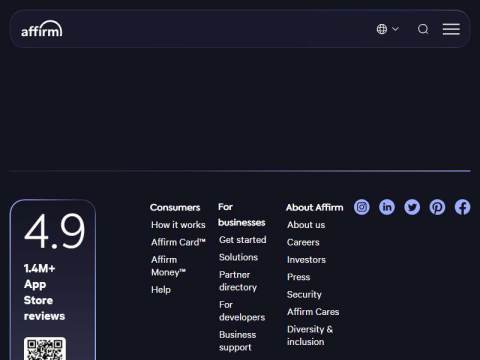Visit Affirm's Facebook page
Image resolution: width=480 pixels, height=360 pixels.
(x=462, y=207)
